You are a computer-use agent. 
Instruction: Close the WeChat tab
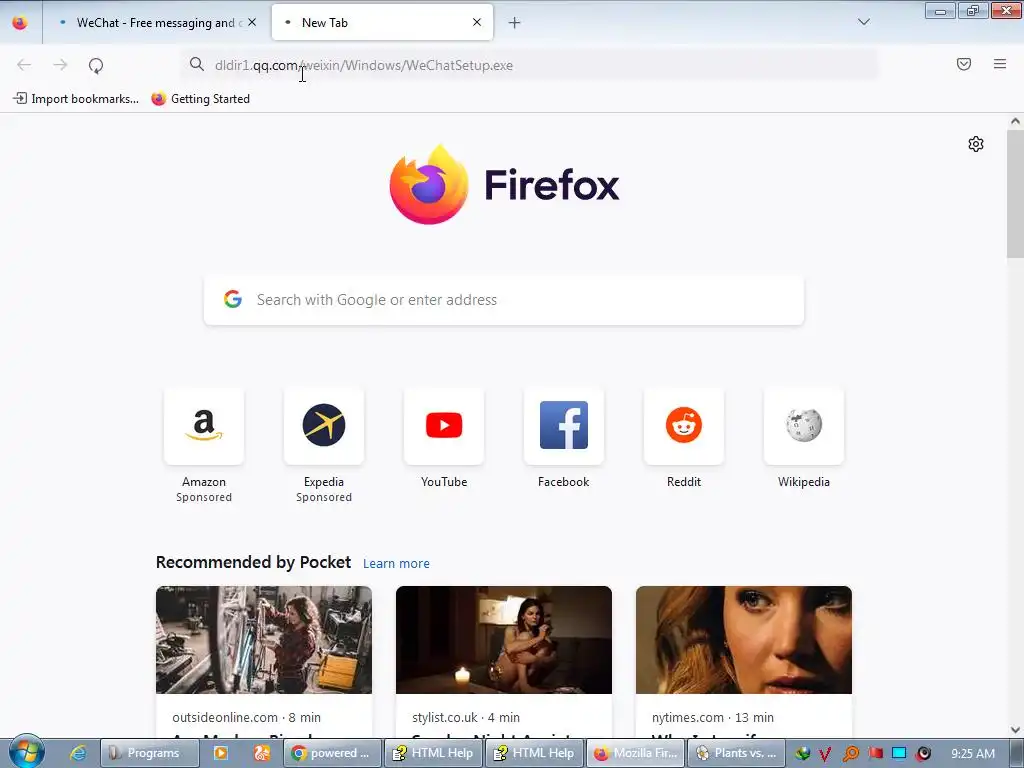tap(252, 23)
